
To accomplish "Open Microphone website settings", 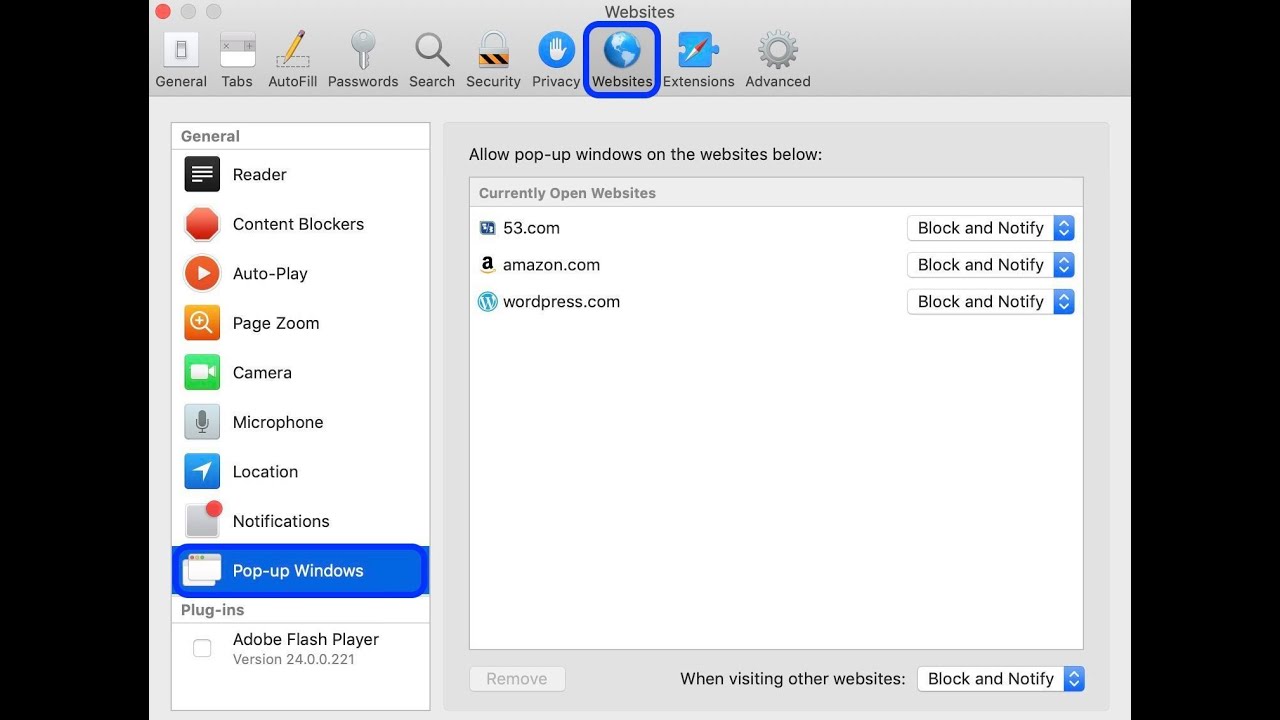I will [x=277, y=422].
